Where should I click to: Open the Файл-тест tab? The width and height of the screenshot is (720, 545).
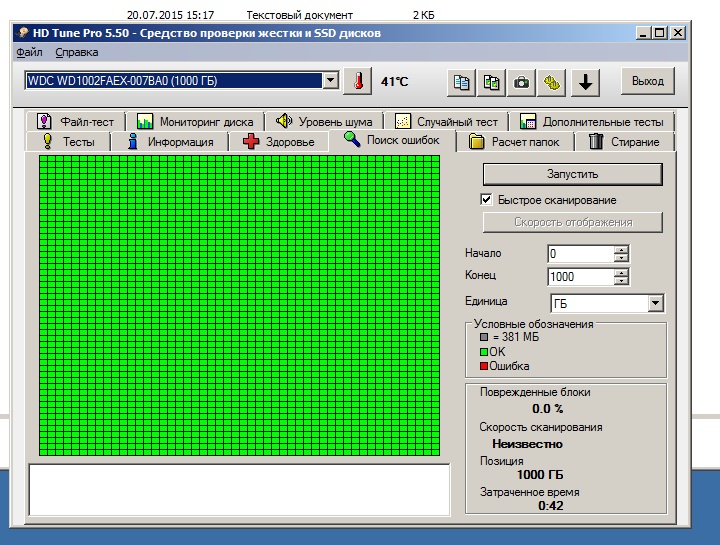[76, 122]
